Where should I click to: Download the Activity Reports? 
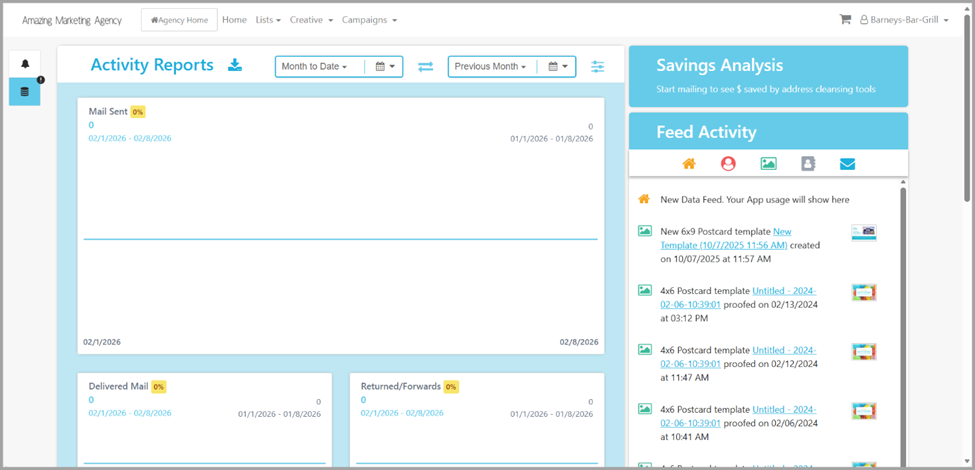(235, 66)
